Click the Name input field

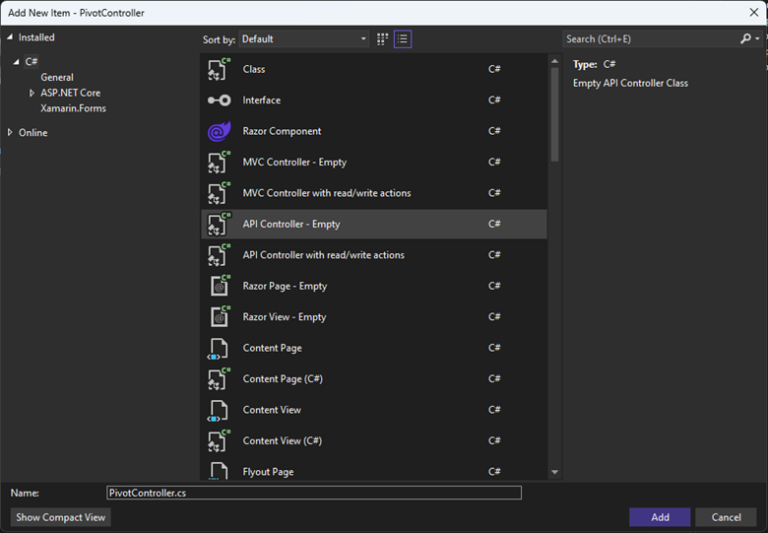point(313,493)
